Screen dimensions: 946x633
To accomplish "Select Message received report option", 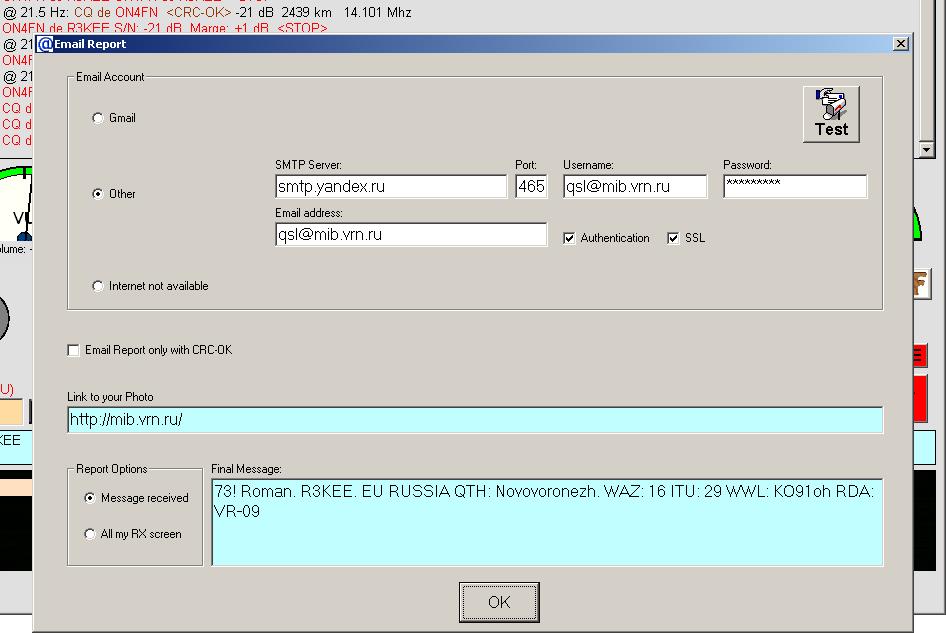I will coord(91,498).
